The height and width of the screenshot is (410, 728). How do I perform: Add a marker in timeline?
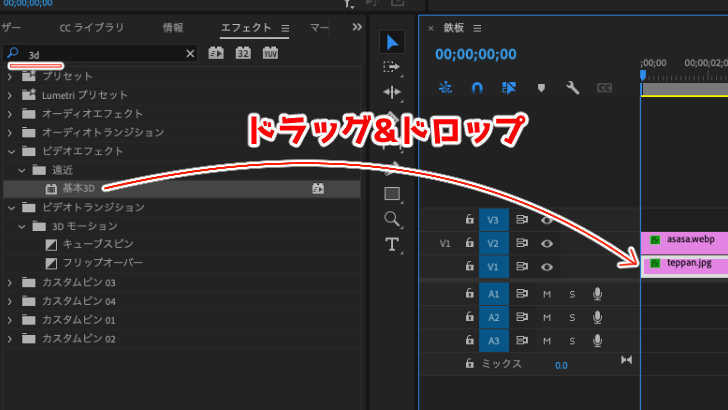[541, 88]
